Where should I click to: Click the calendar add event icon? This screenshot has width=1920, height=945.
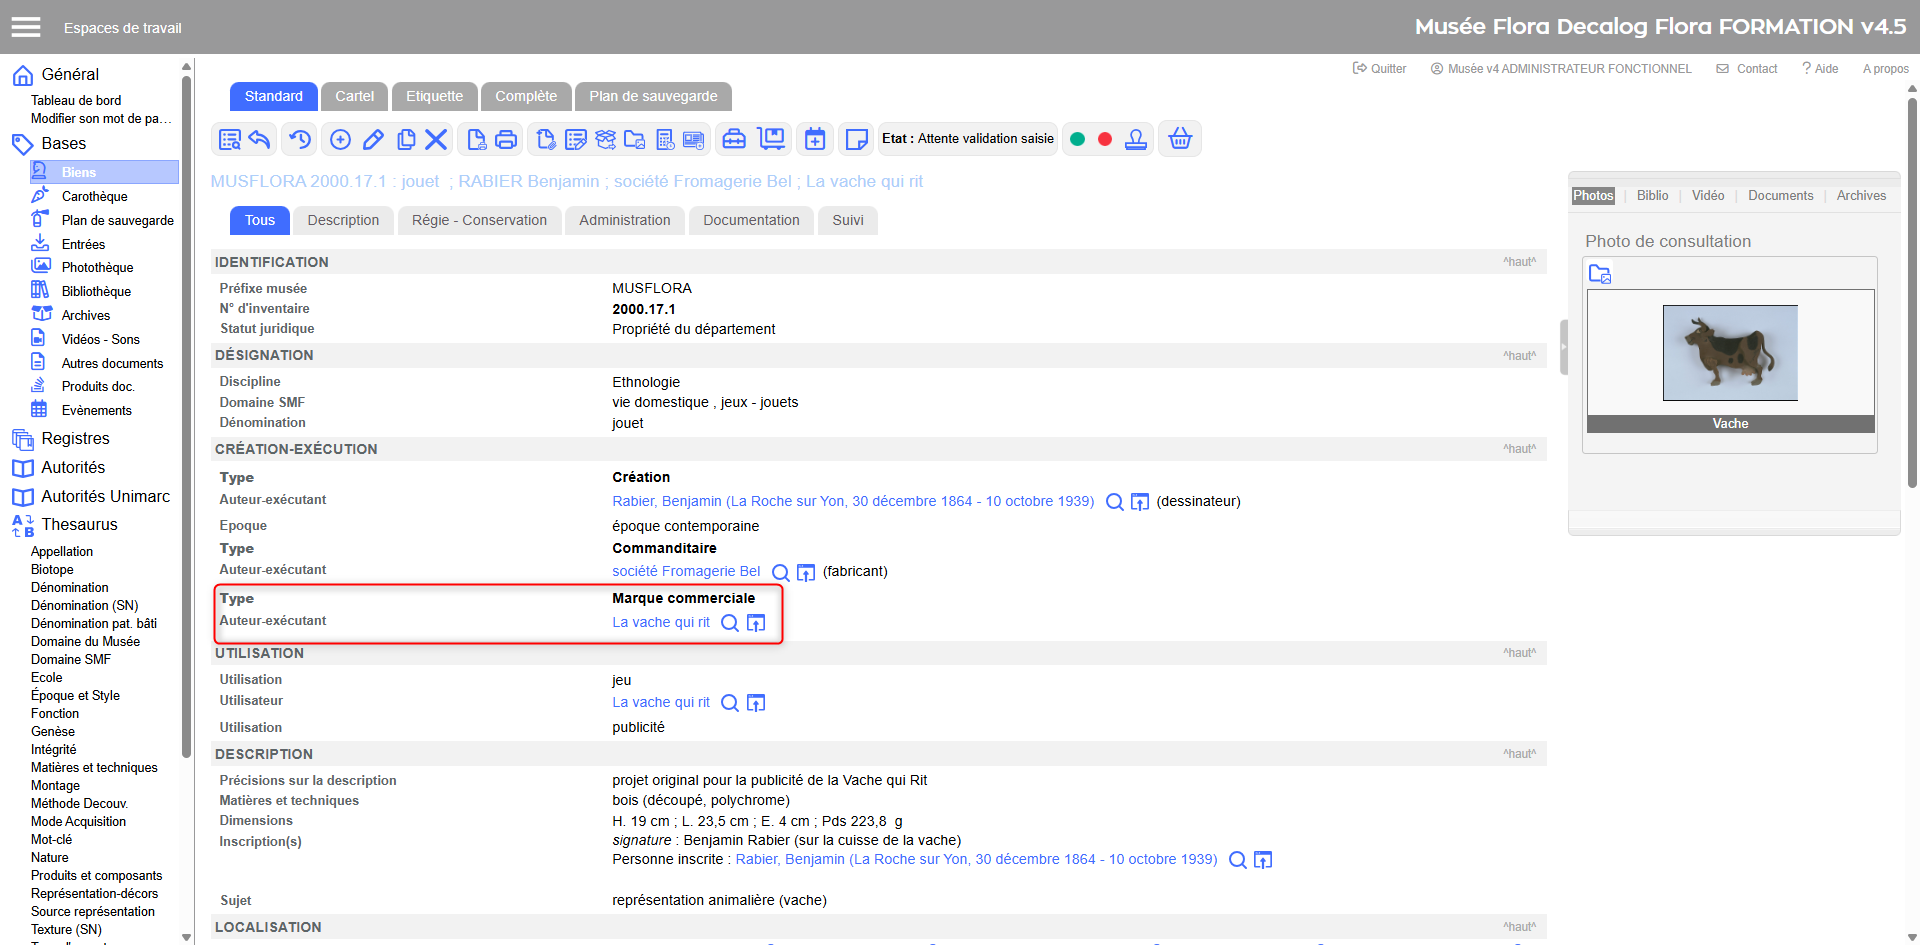click(815, 140)
